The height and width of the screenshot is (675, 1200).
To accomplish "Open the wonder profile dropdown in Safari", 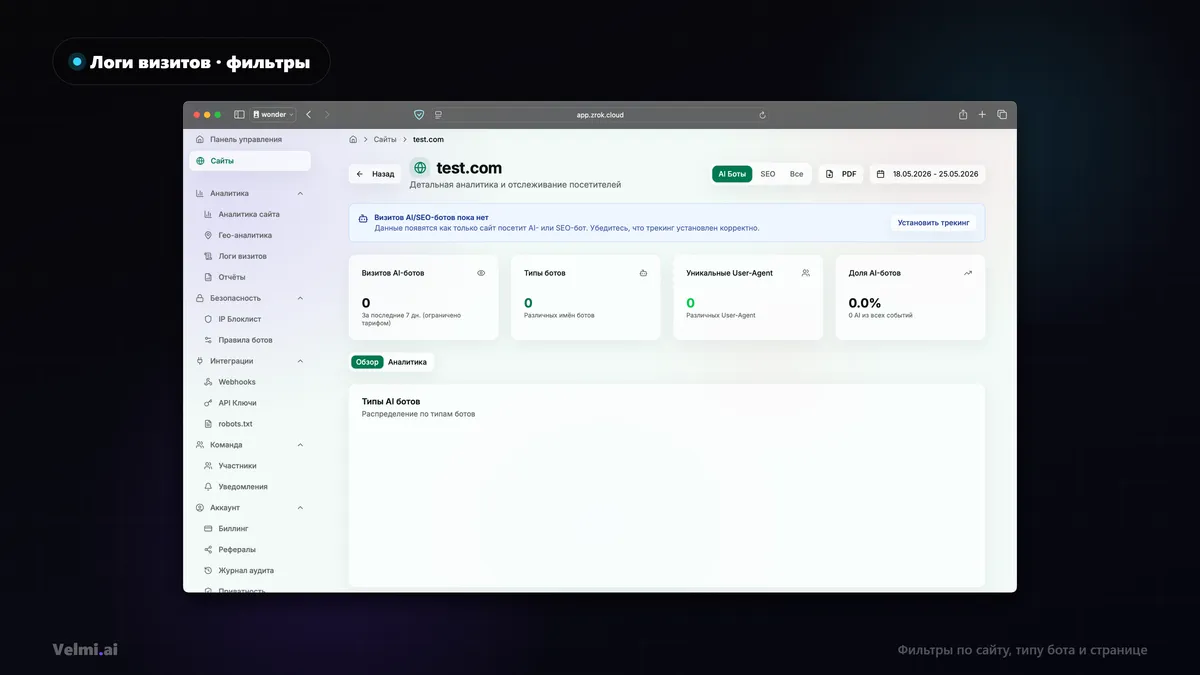I will [x=273, y=115].
